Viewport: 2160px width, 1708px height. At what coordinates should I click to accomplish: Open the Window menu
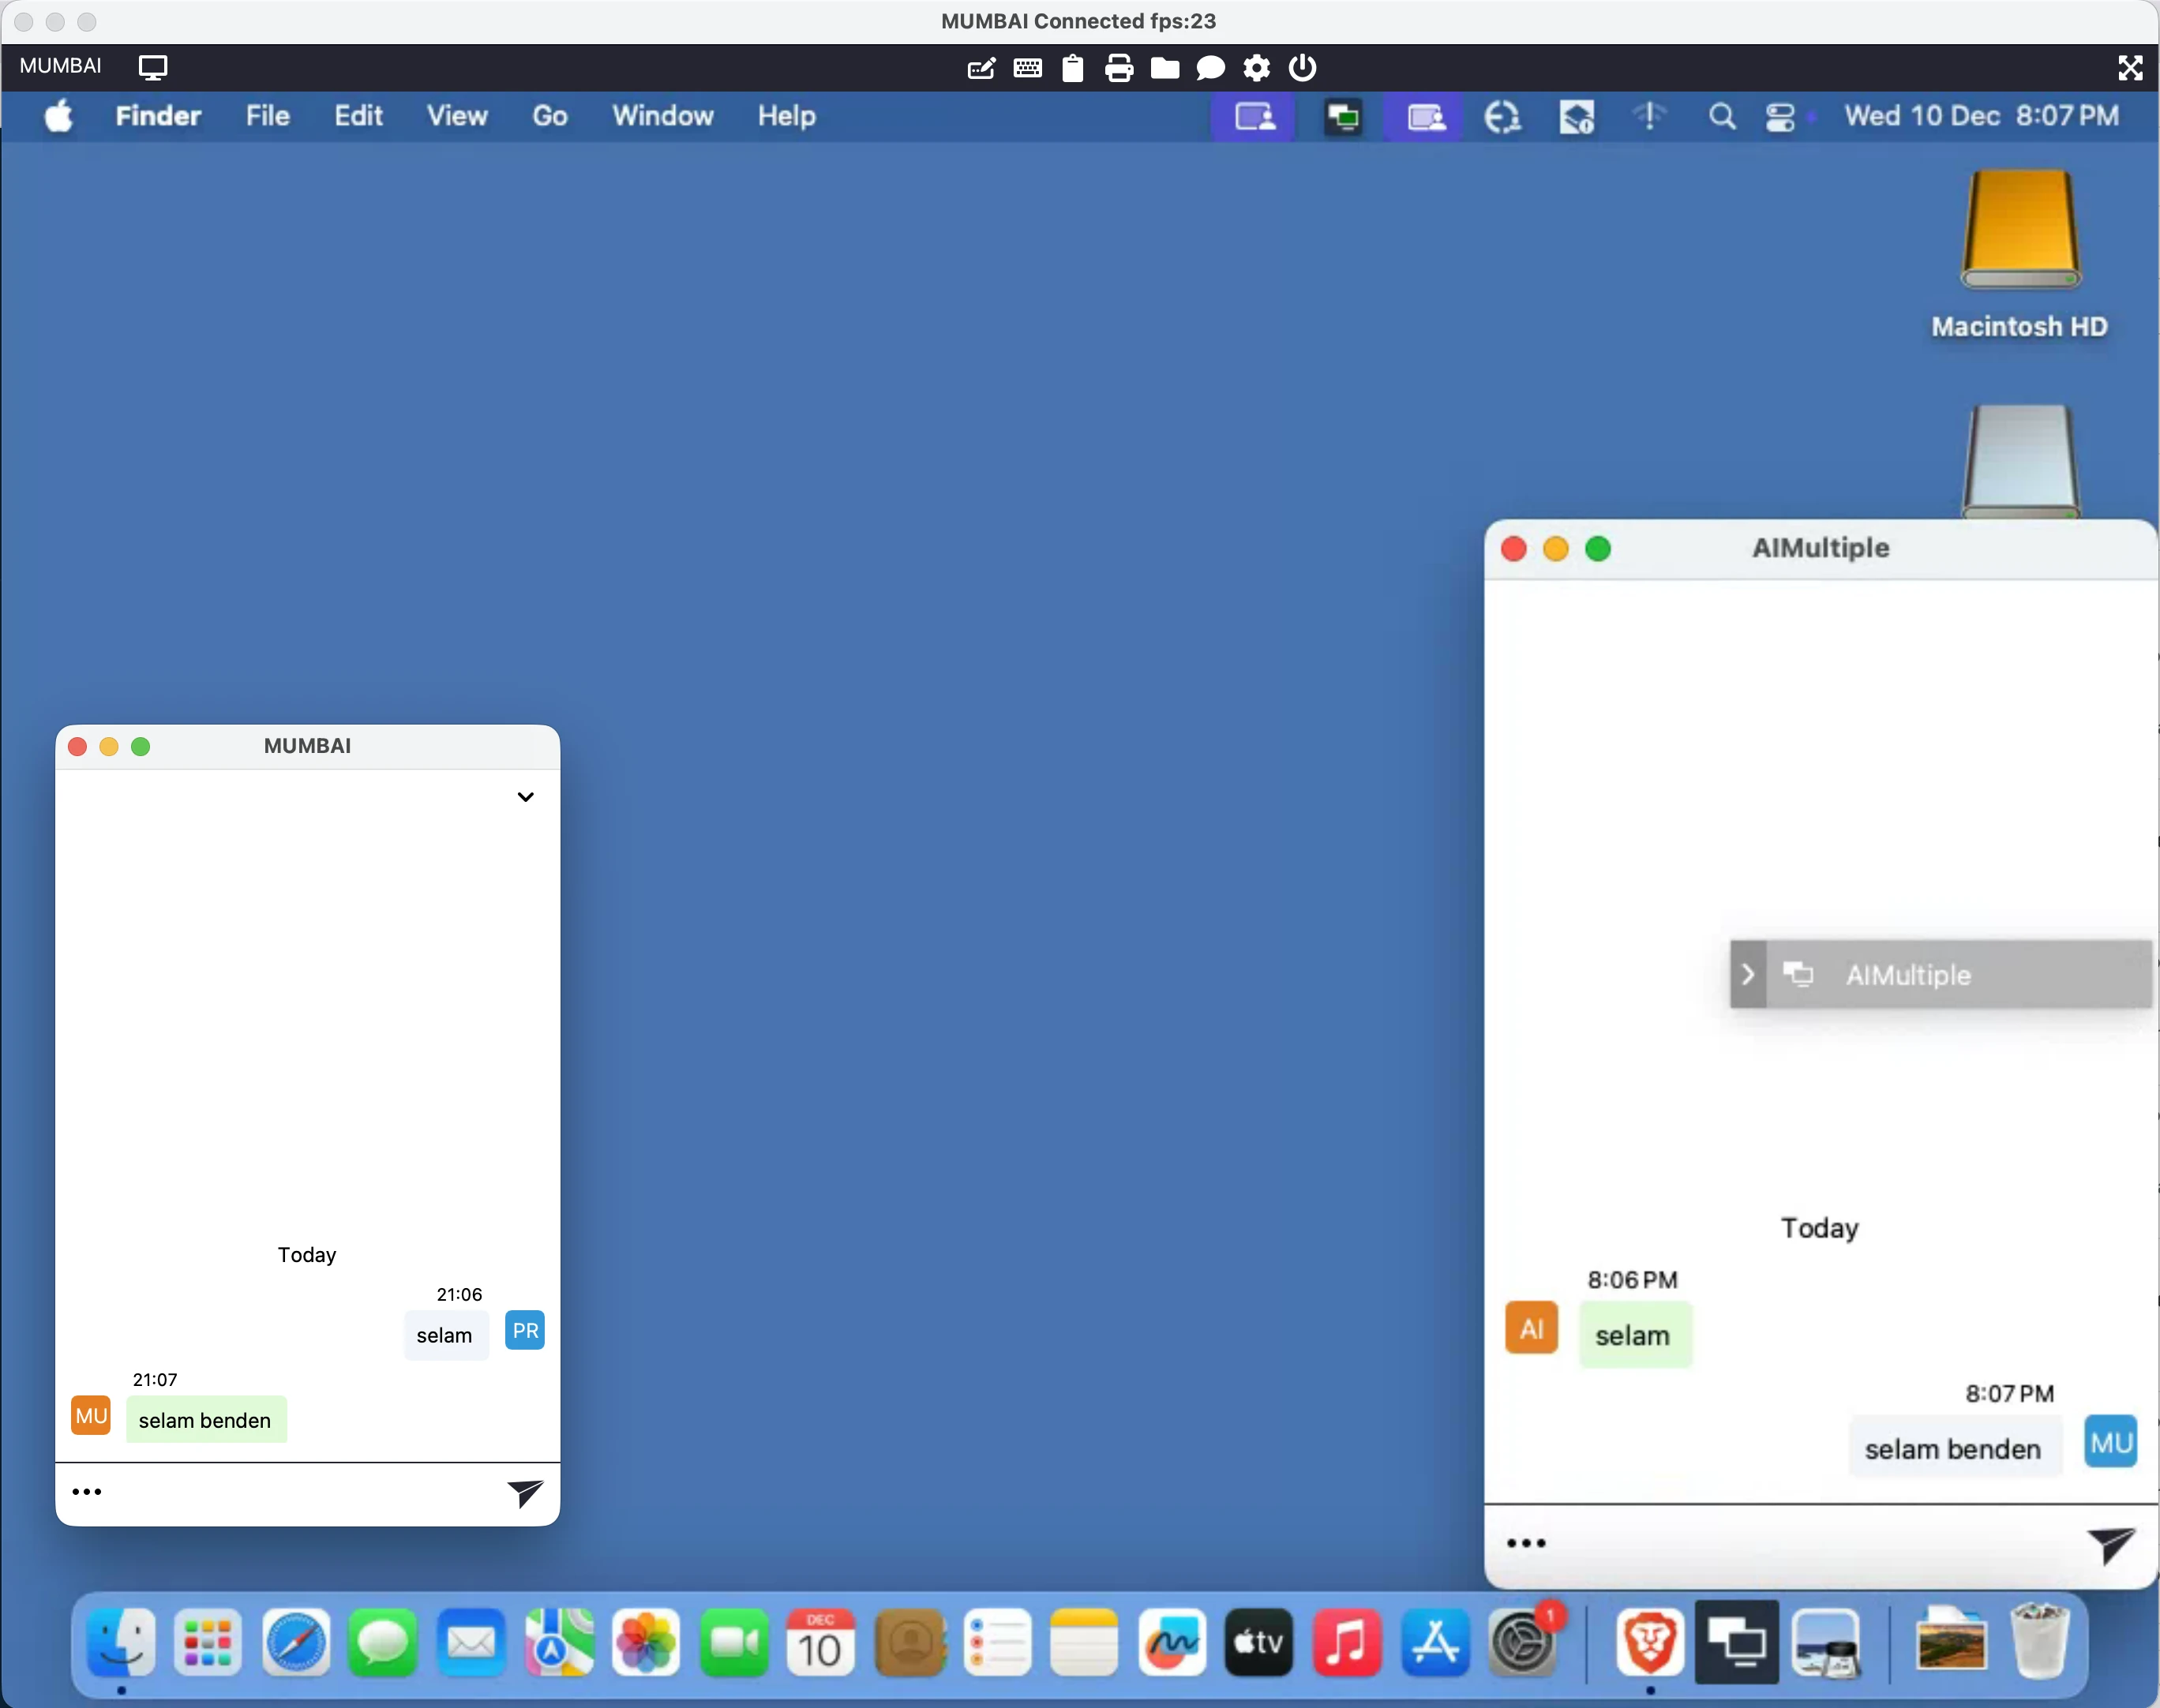point(663,116)
